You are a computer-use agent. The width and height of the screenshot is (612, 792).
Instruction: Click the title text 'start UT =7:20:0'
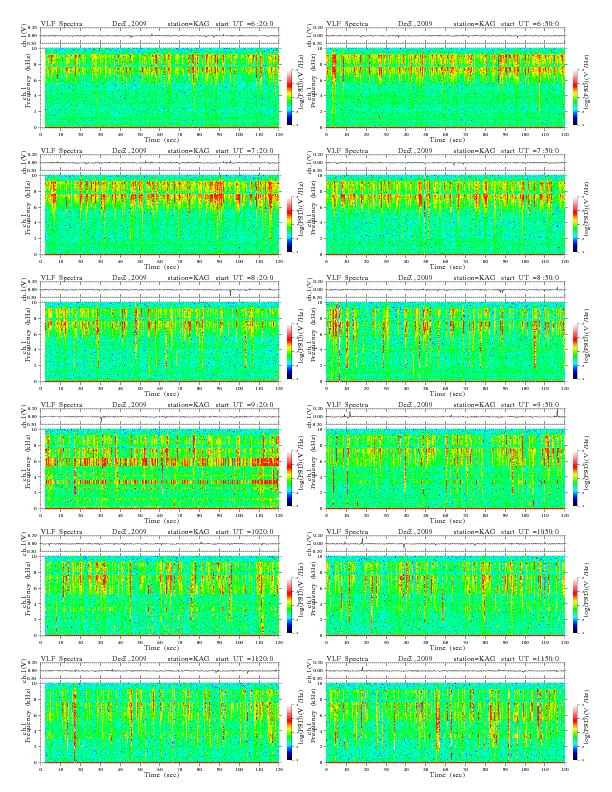point(244,151)
